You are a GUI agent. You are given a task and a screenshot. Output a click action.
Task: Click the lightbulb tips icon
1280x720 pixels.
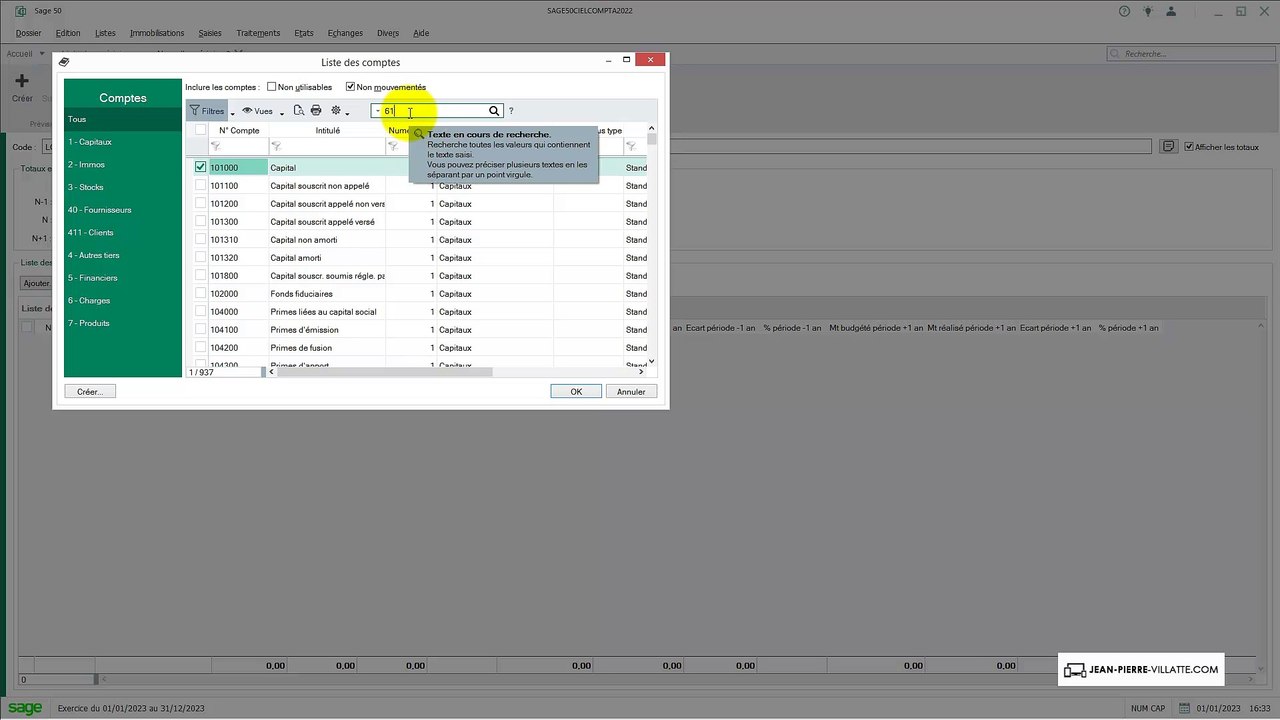pos(1148,11)
